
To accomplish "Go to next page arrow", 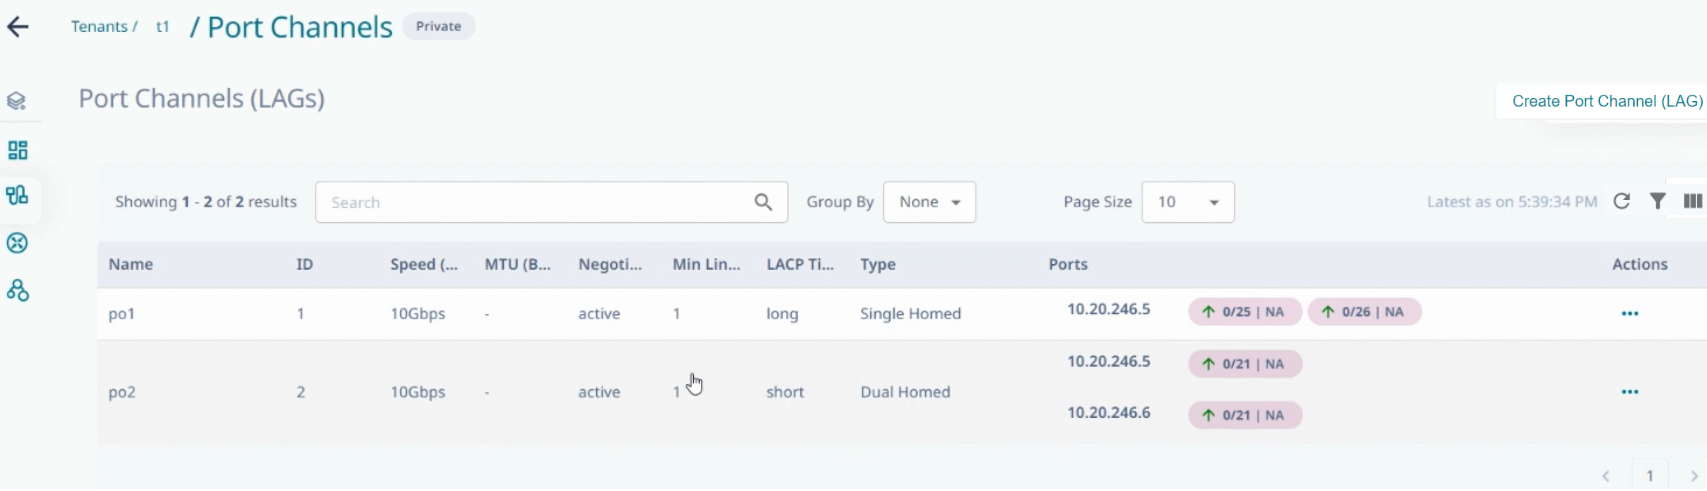I will (x=1694, y=476).
